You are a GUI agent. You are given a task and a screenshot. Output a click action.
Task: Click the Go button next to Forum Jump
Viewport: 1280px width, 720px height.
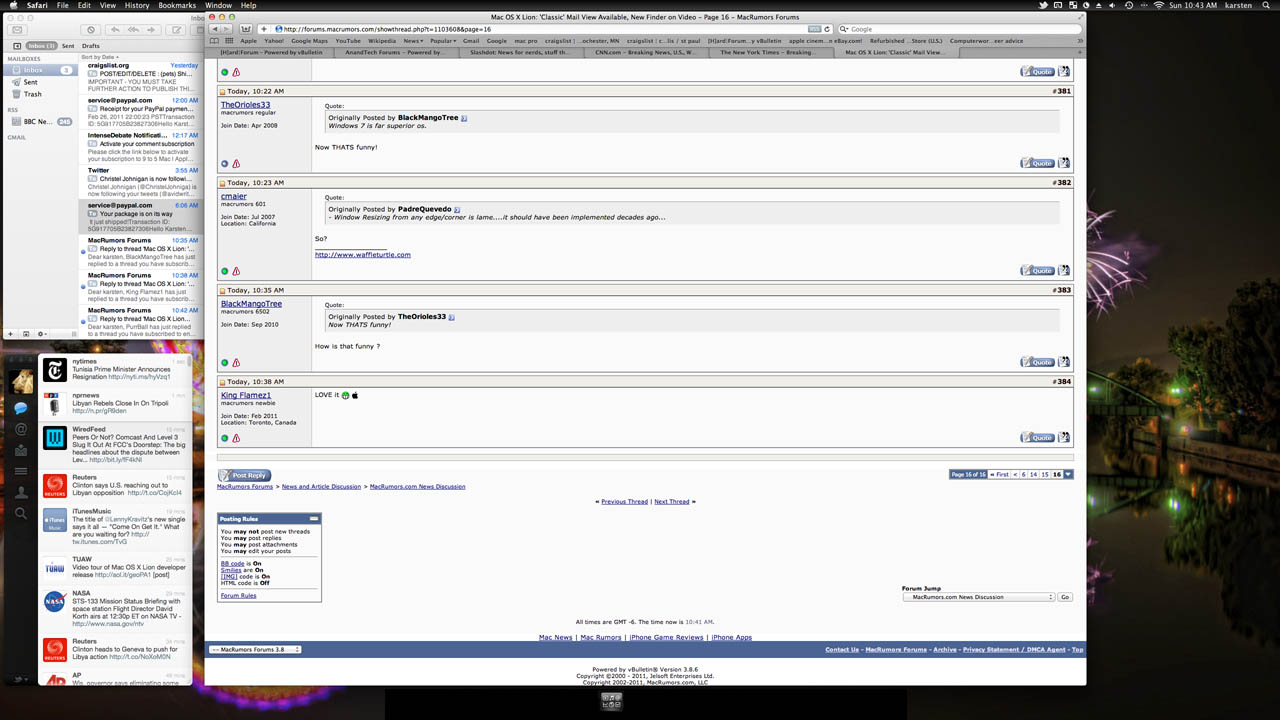tap(1065, 597)
